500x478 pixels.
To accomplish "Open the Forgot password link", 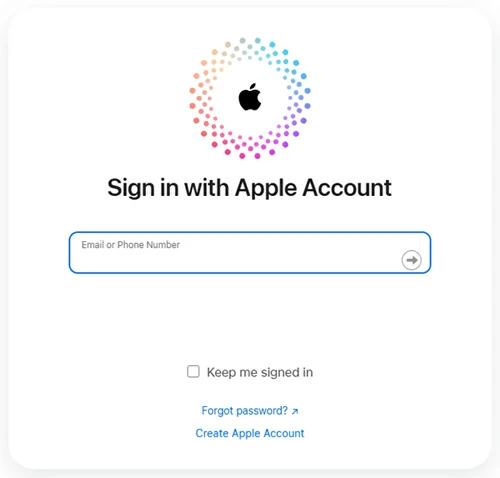I will click(244, 411).
